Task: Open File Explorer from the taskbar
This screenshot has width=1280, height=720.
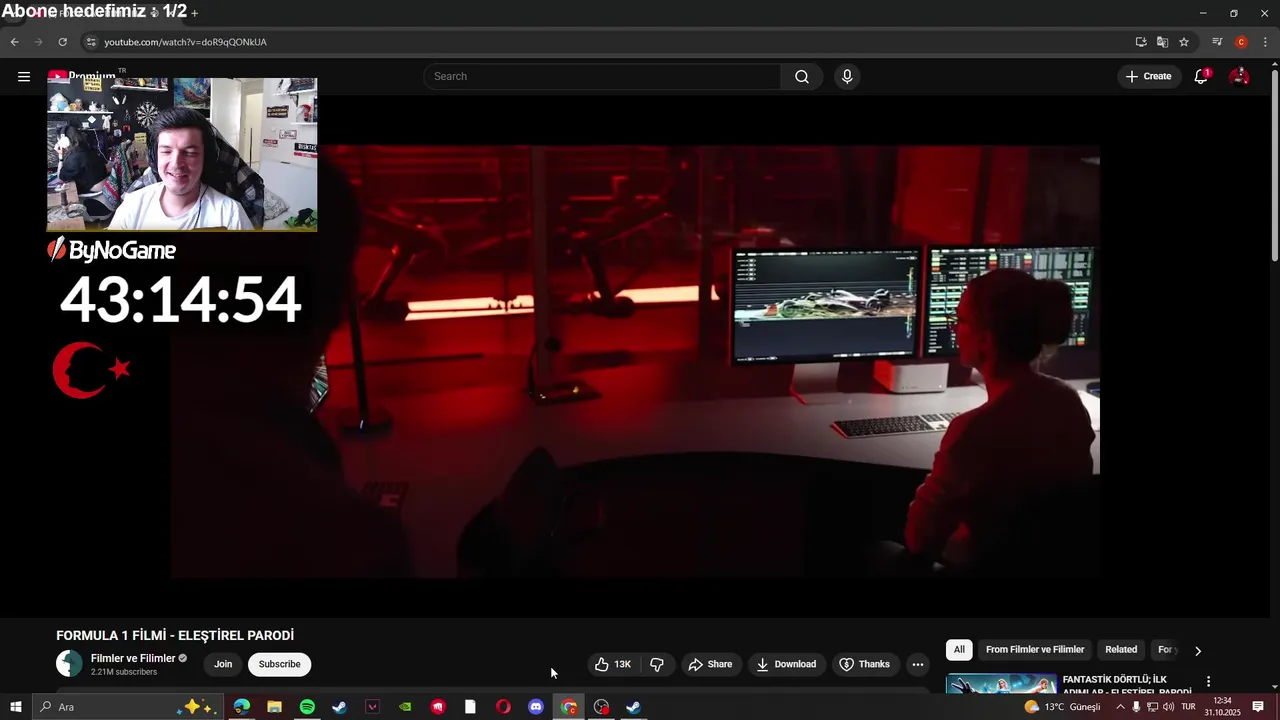Action: click(274, 707)
